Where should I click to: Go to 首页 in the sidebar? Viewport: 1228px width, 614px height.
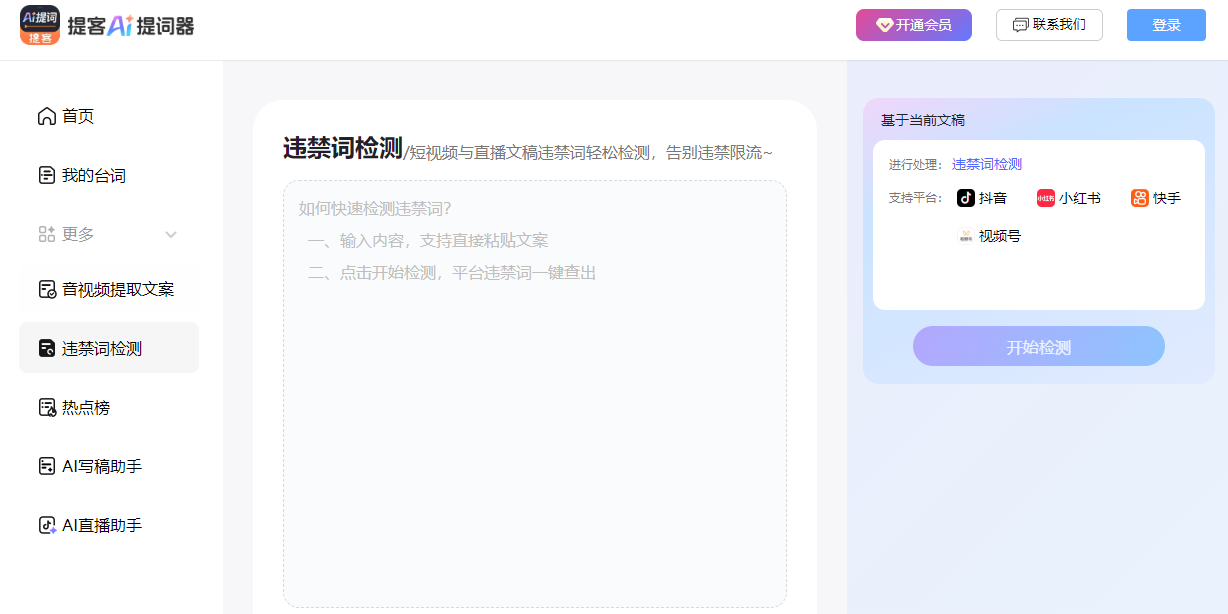click(78, 117)
